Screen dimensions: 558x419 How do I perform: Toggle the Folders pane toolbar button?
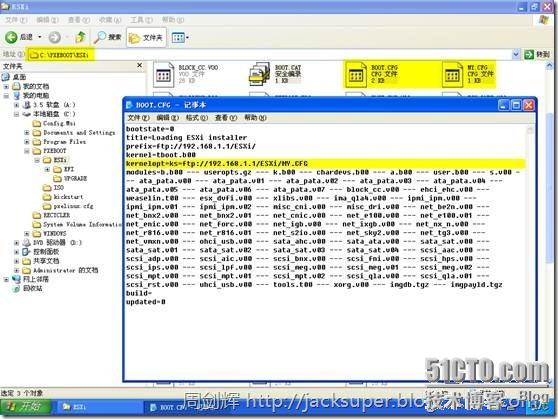pos(146,37)
